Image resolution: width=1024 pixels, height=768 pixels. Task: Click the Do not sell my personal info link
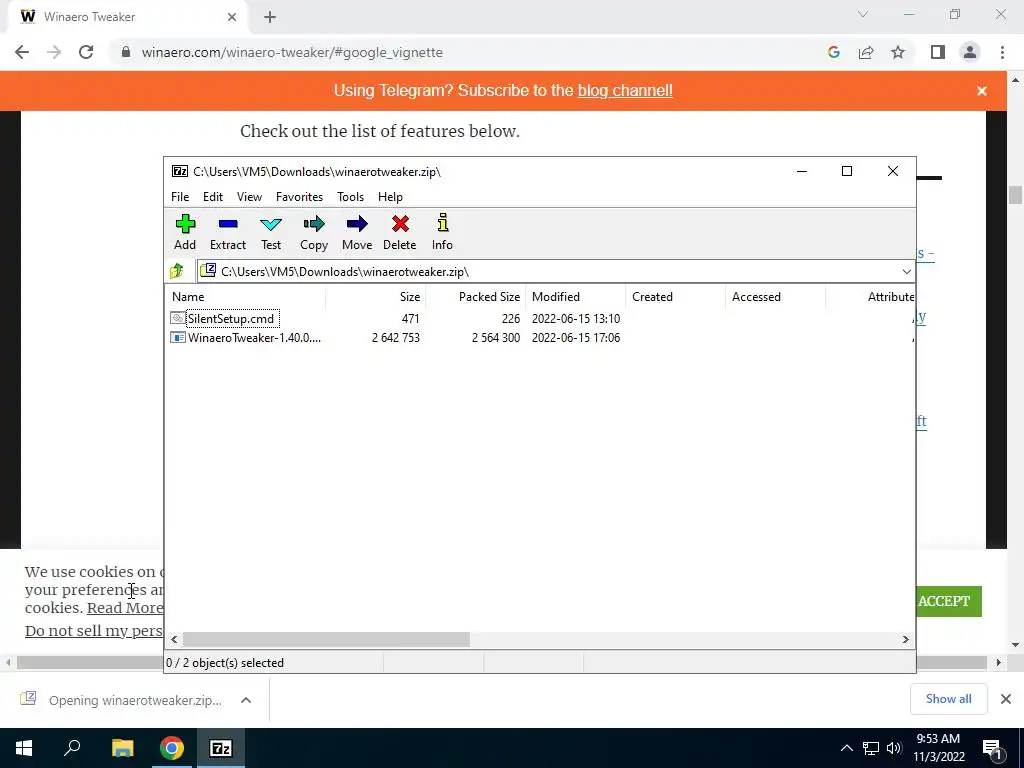(x=93, y=631)
